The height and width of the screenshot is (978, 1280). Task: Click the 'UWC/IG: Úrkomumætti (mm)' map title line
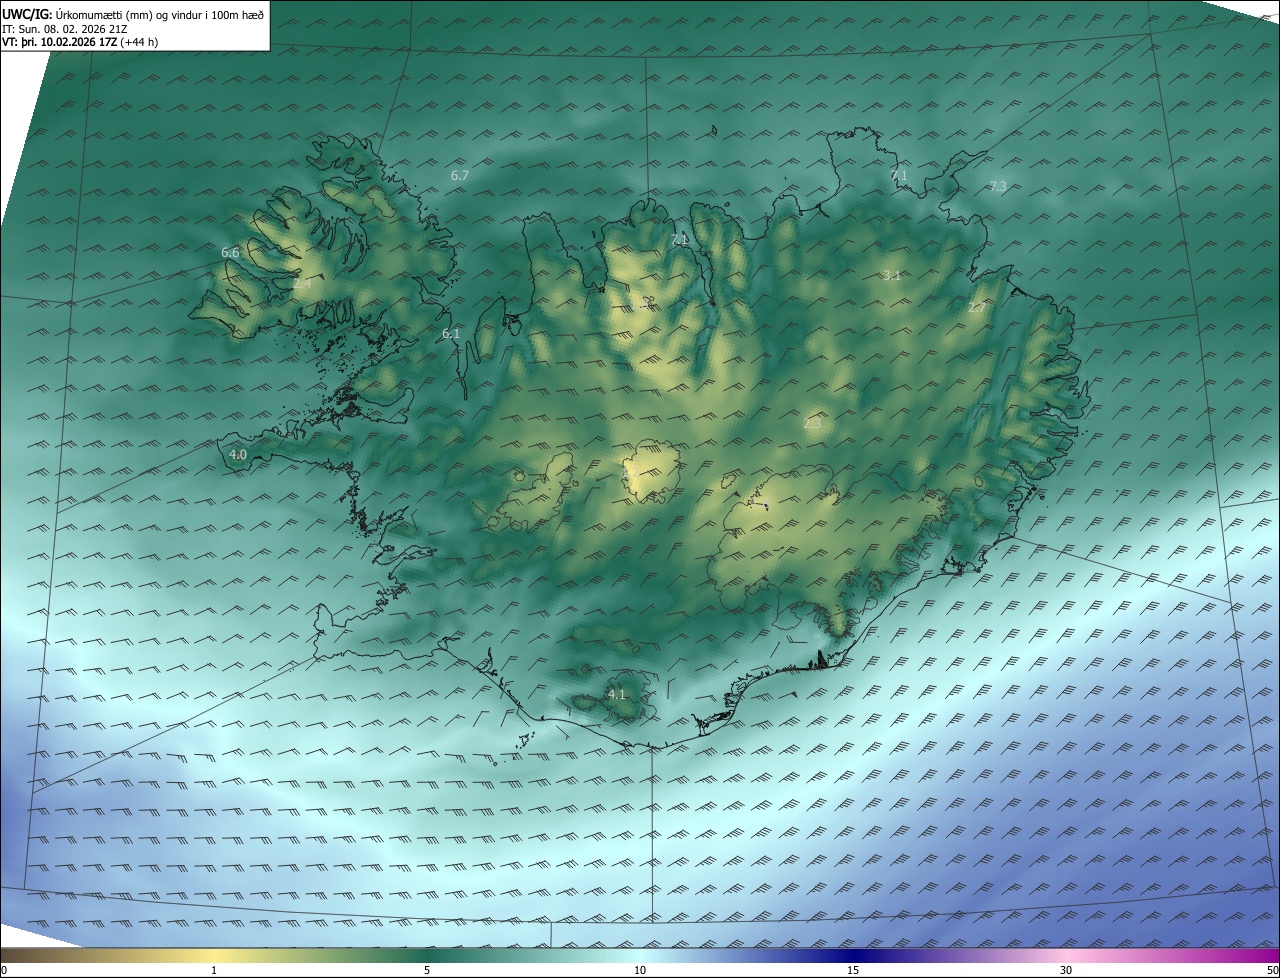pyautogui.click(x=133, y=15)
